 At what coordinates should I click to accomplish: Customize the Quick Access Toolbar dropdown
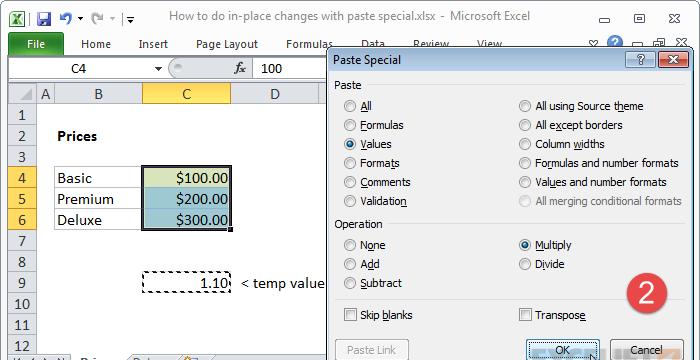[130, 19]
